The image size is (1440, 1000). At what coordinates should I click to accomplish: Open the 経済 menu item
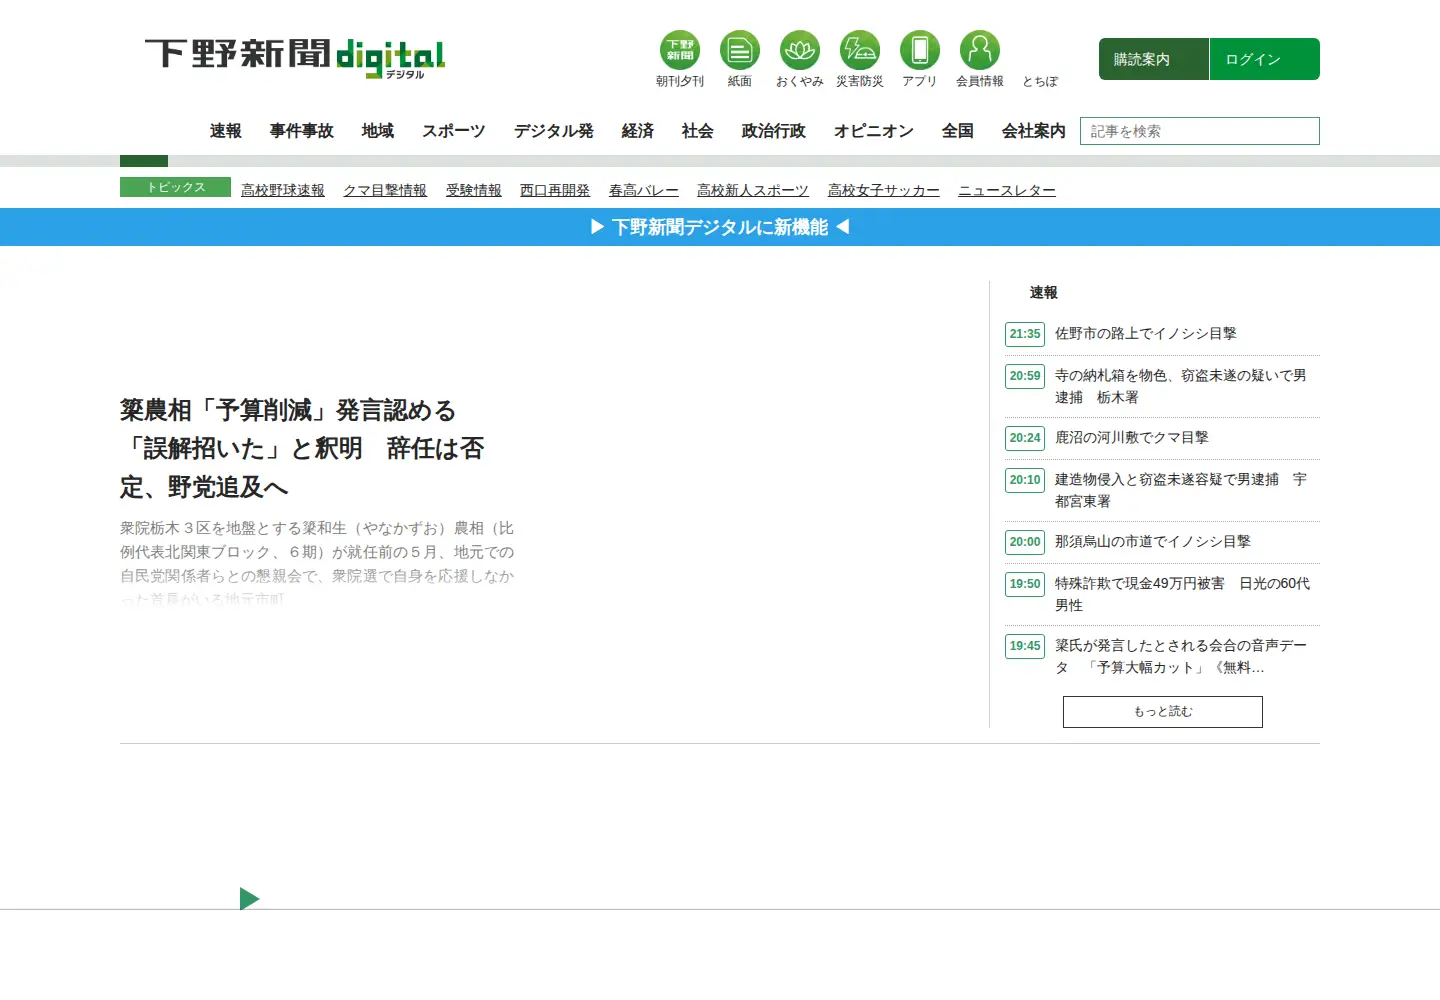(638, 131)
